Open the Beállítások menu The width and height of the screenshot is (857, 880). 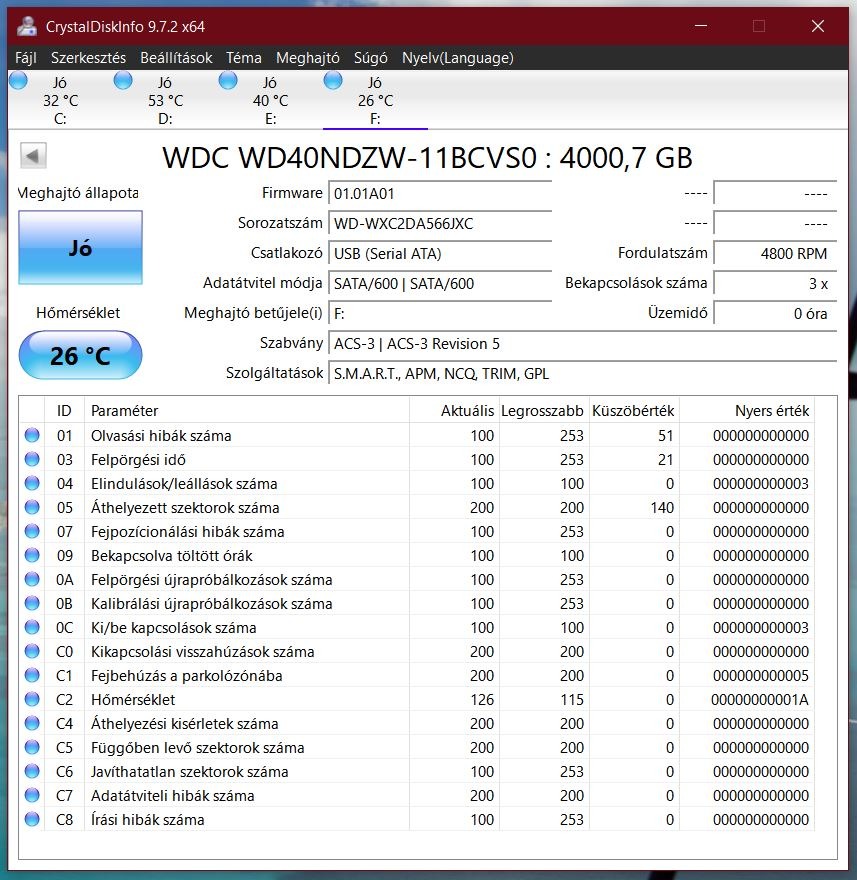[x=176, y=58]
